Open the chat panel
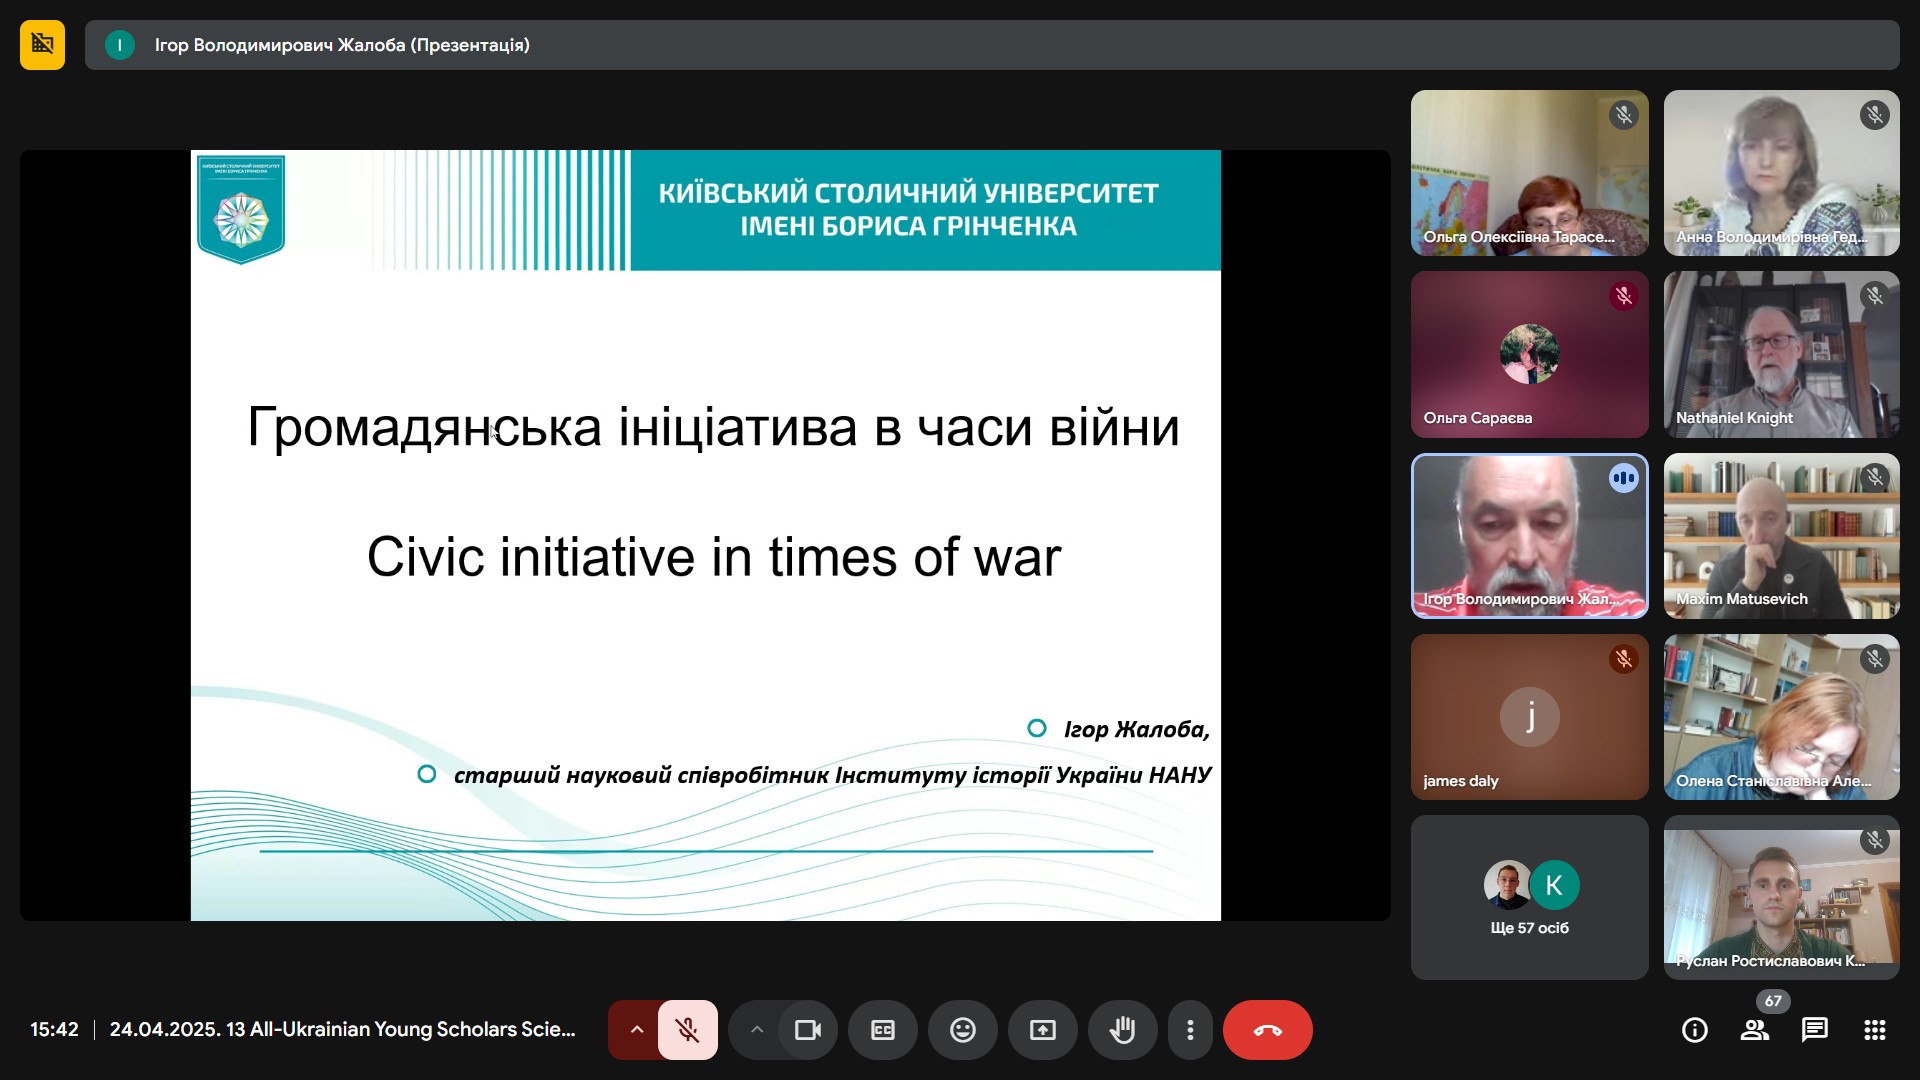 pos(1815,1030)
